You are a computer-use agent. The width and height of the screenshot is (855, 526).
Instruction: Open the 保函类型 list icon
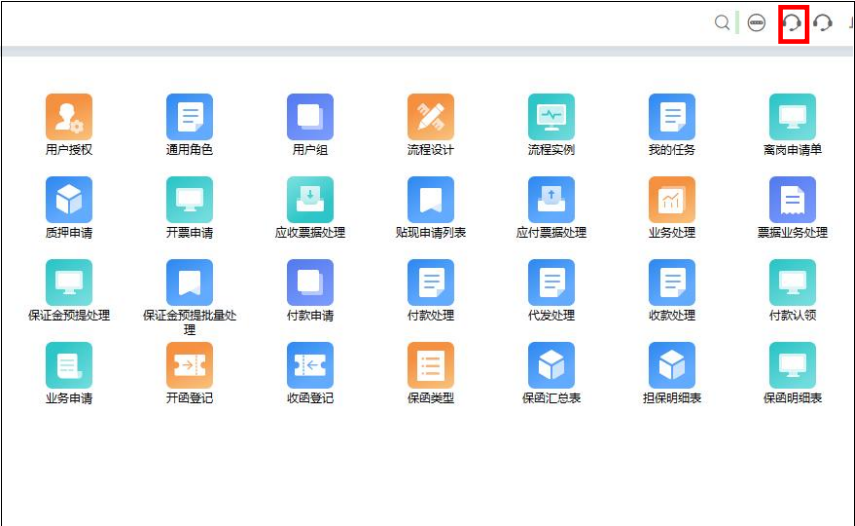point(430,365)
